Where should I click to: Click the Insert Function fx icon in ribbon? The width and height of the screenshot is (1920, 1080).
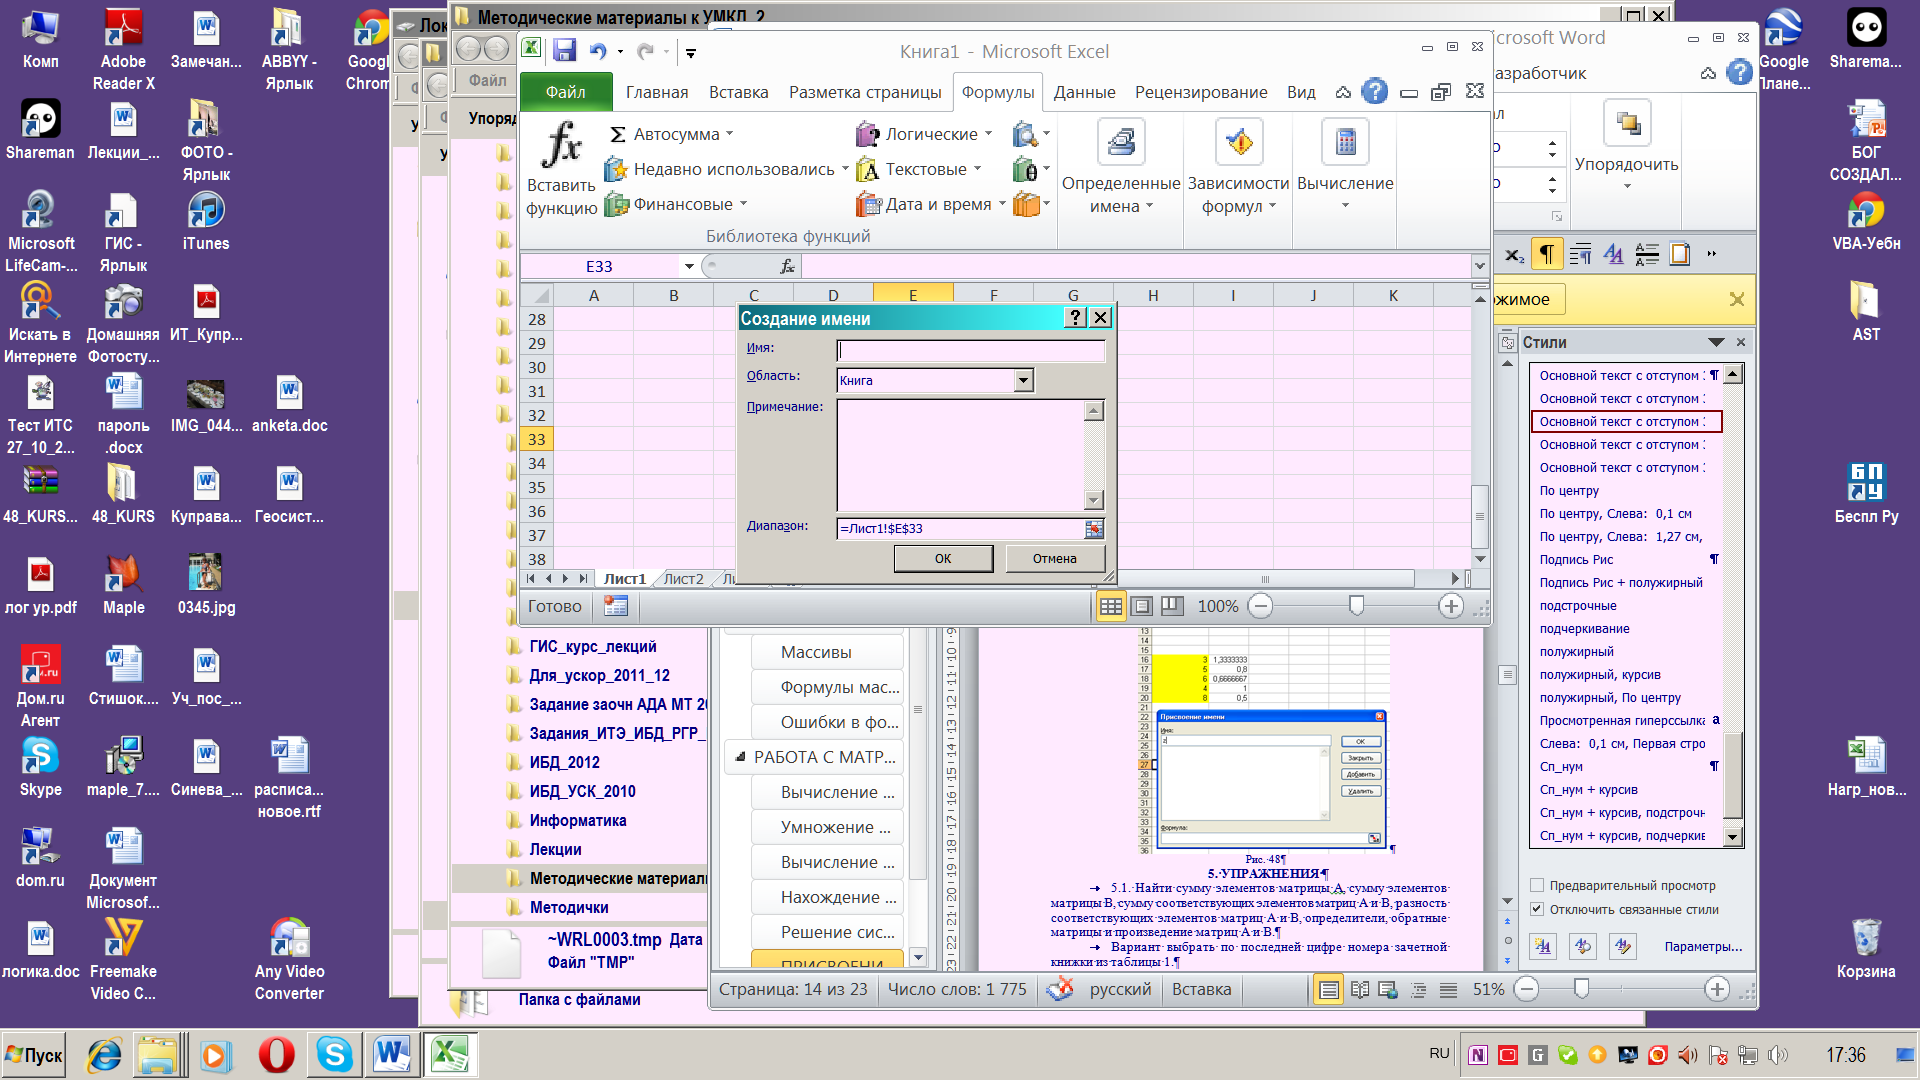click(561, 146)
